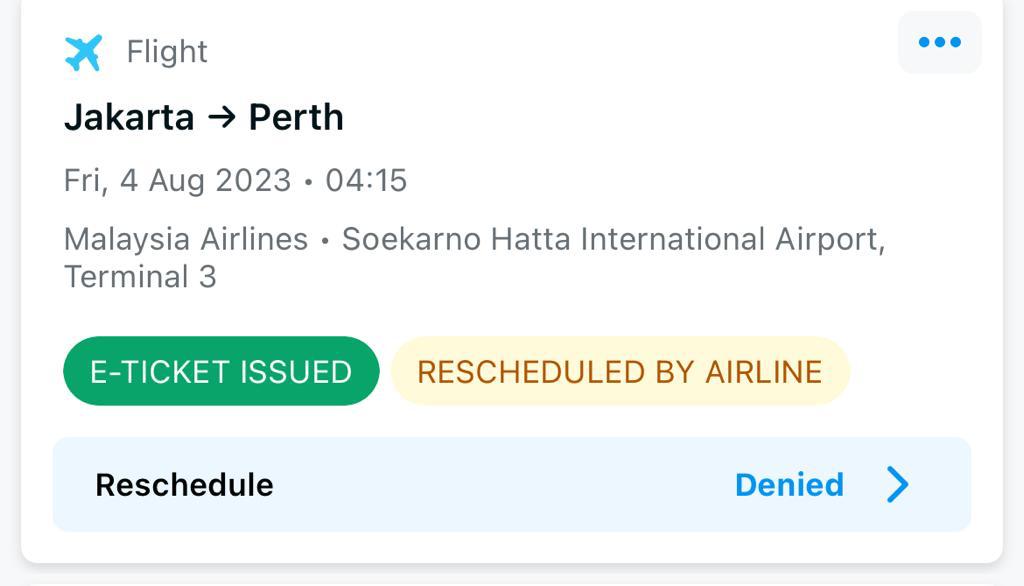
Task: Open the Denied reschedule status link
Action: pos(789,485)
